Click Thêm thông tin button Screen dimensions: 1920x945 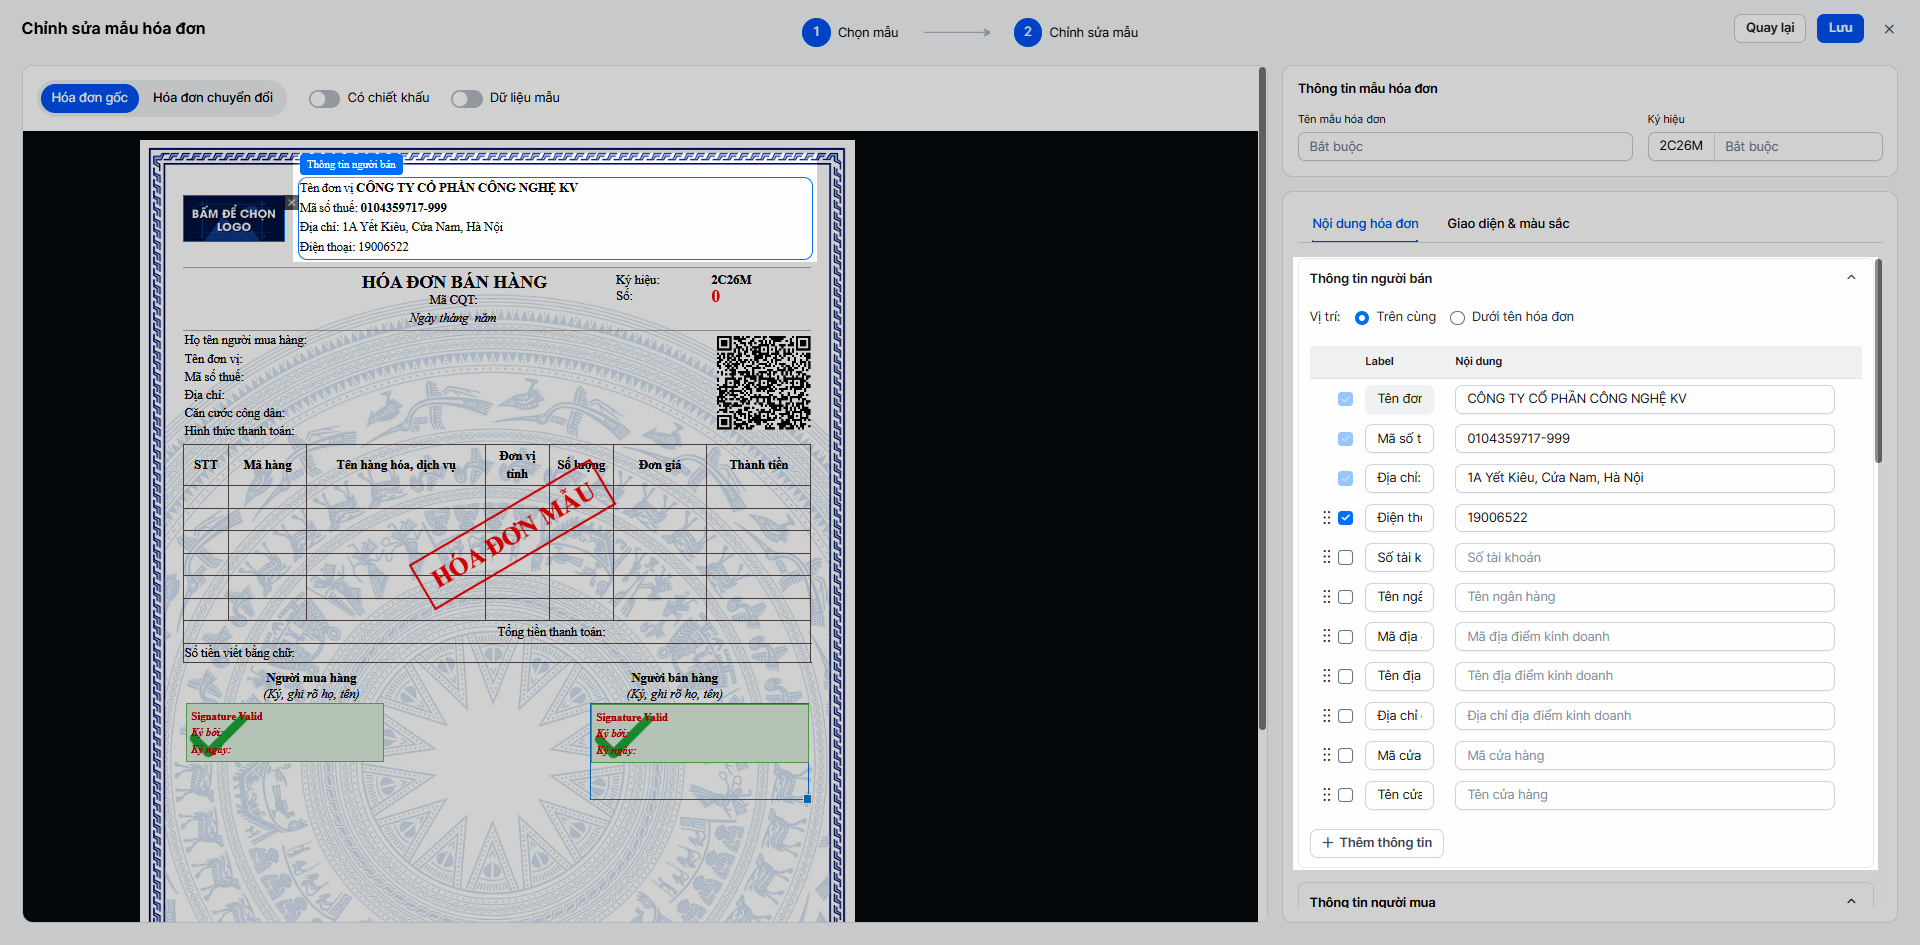1377,843
